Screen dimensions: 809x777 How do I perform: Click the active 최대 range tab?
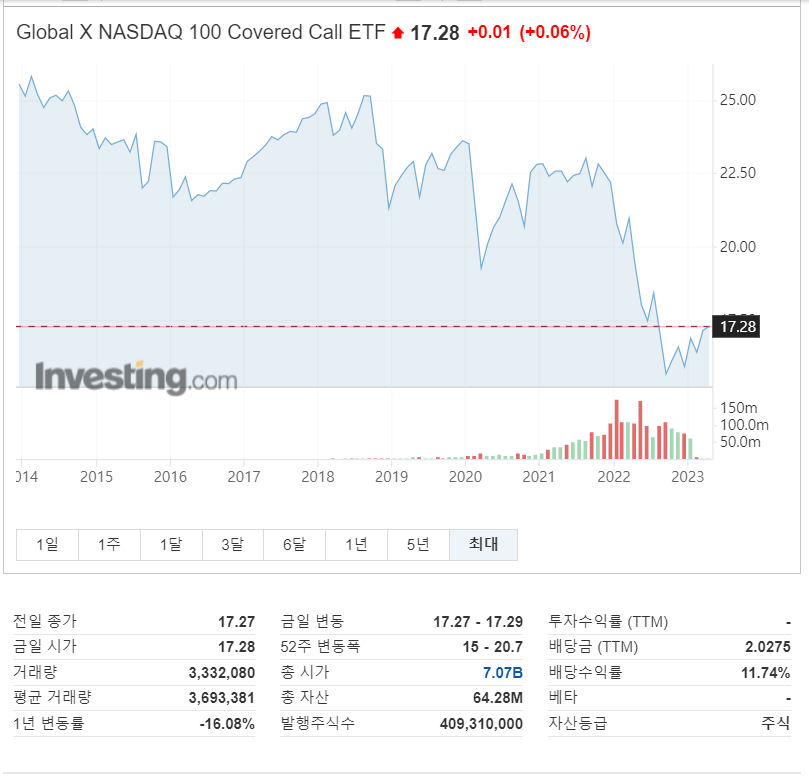(x=482, y=544)
